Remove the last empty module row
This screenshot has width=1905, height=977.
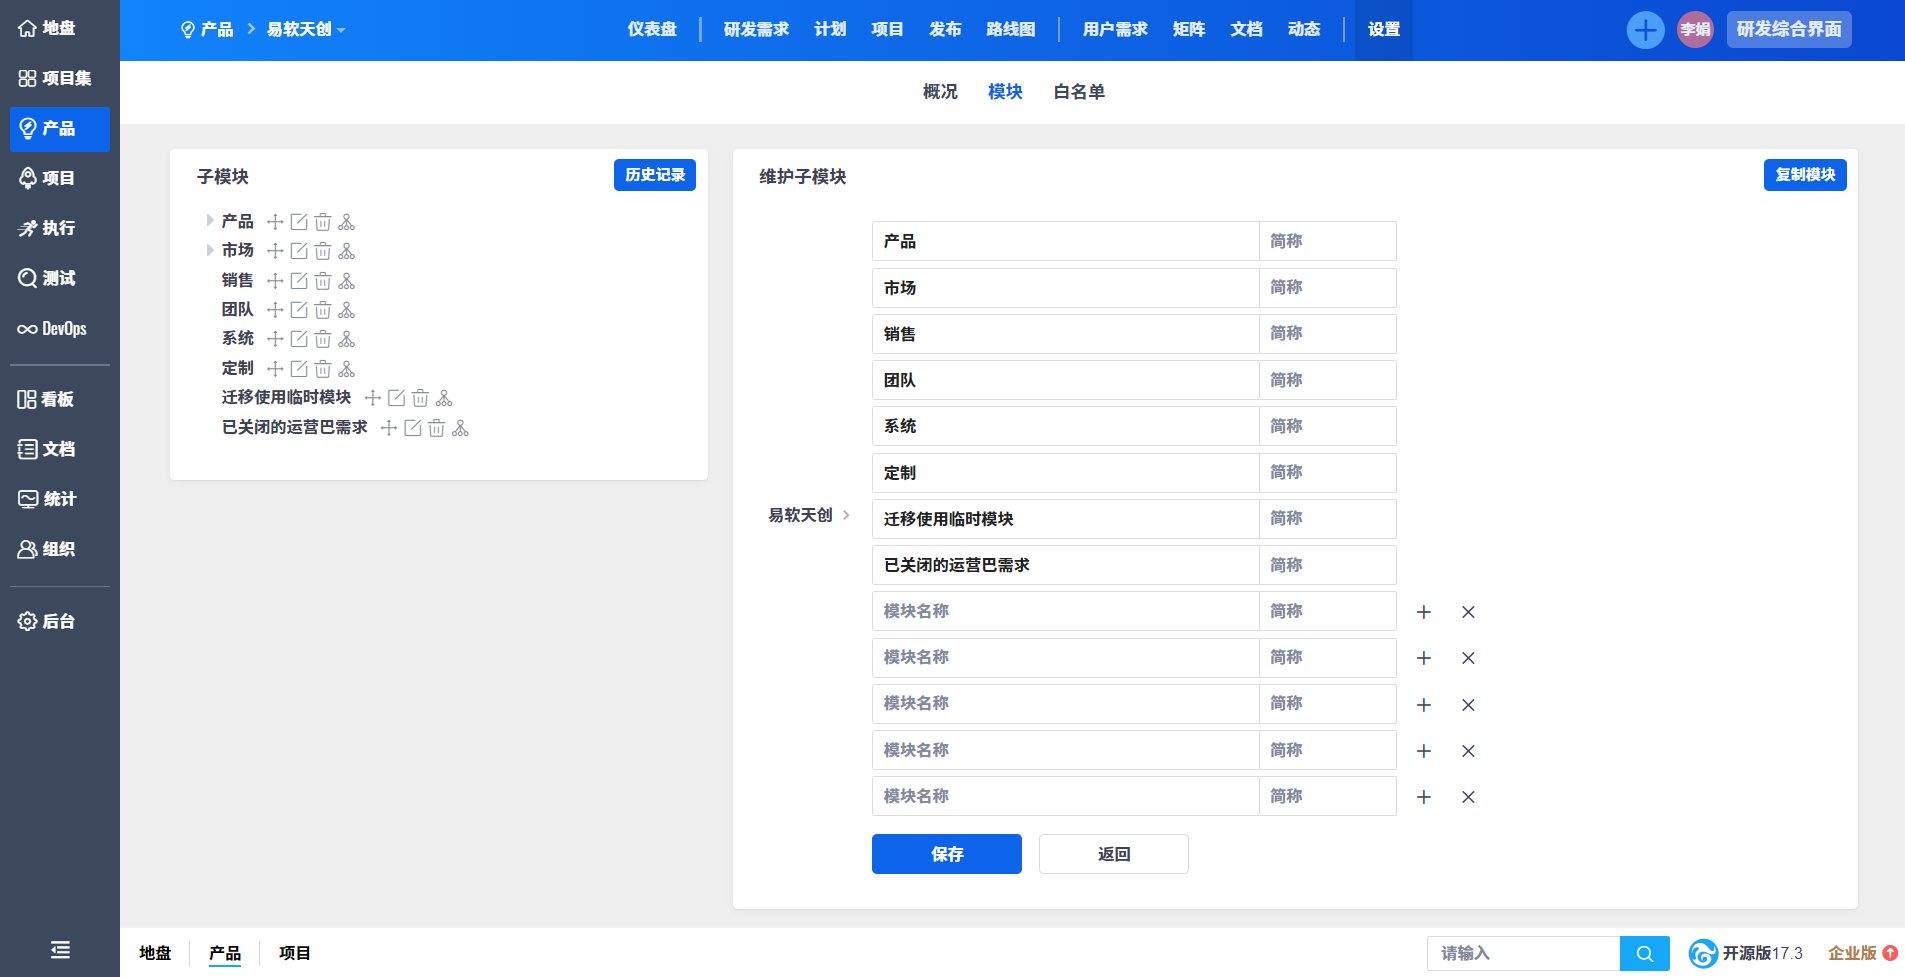(1468, 797)
